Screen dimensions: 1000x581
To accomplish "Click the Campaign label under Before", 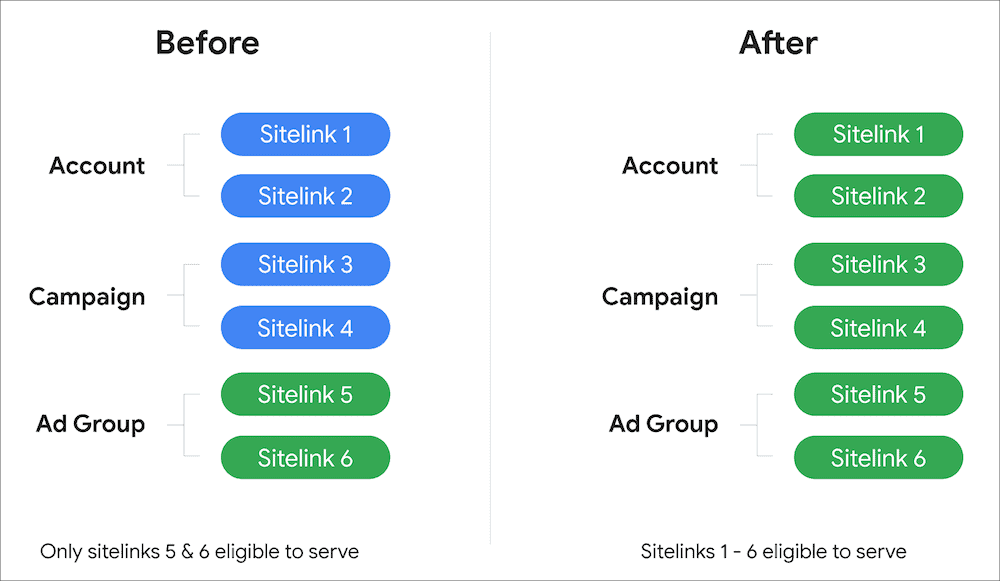I will 87,297.
